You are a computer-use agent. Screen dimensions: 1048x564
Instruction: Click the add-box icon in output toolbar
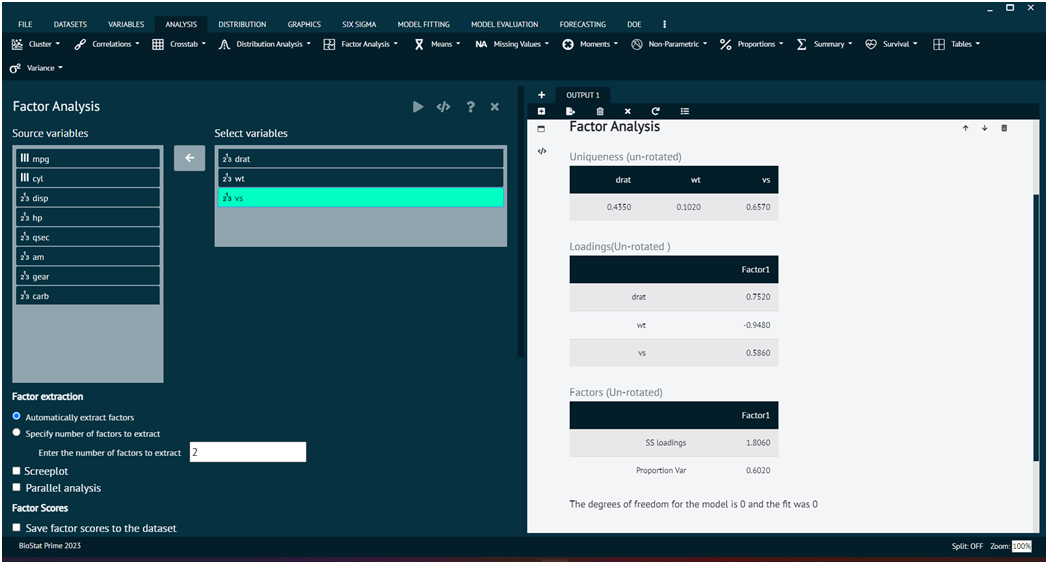tap(541, 112)
